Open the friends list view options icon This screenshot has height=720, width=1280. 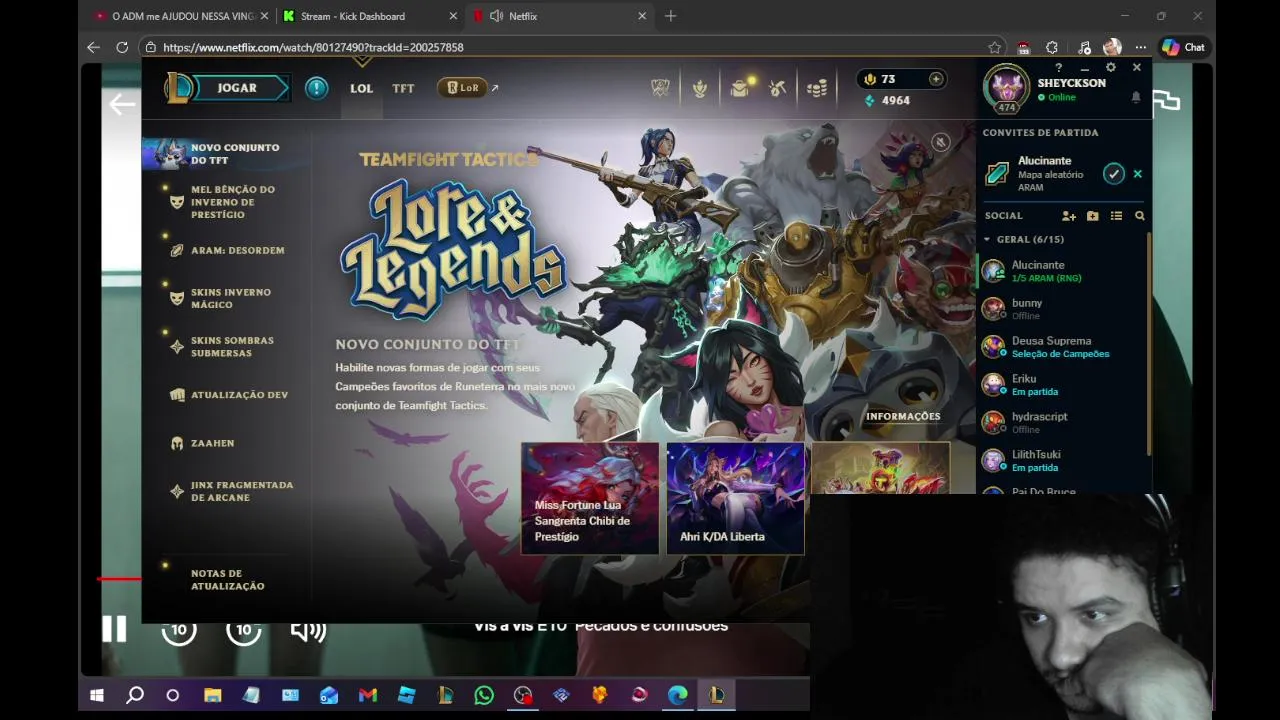1116,216
